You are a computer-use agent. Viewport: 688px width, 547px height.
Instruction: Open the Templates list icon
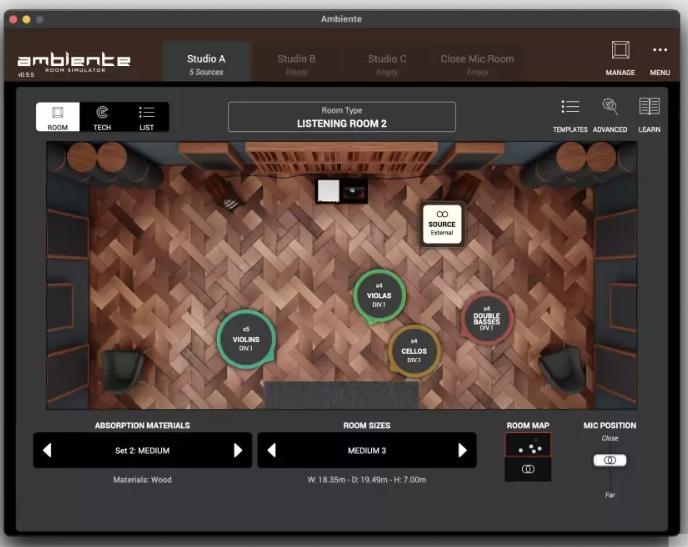coord(570,116)
